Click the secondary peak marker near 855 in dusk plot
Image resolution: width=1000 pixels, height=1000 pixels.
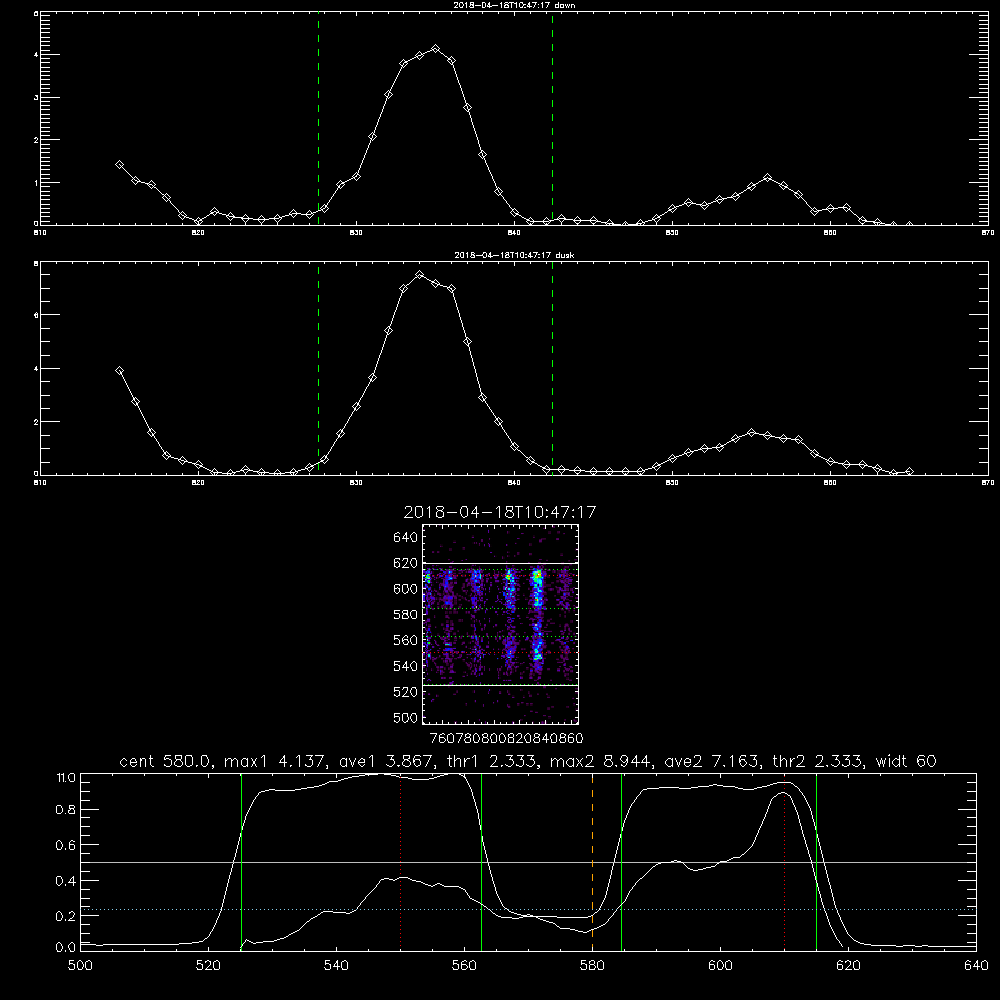[x=752, y=432]
